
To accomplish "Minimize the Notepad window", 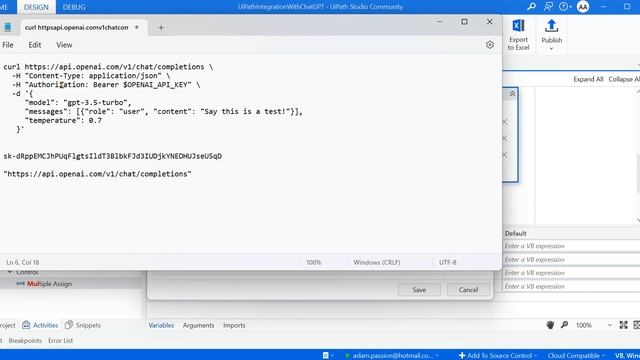I will click(440, 22).
